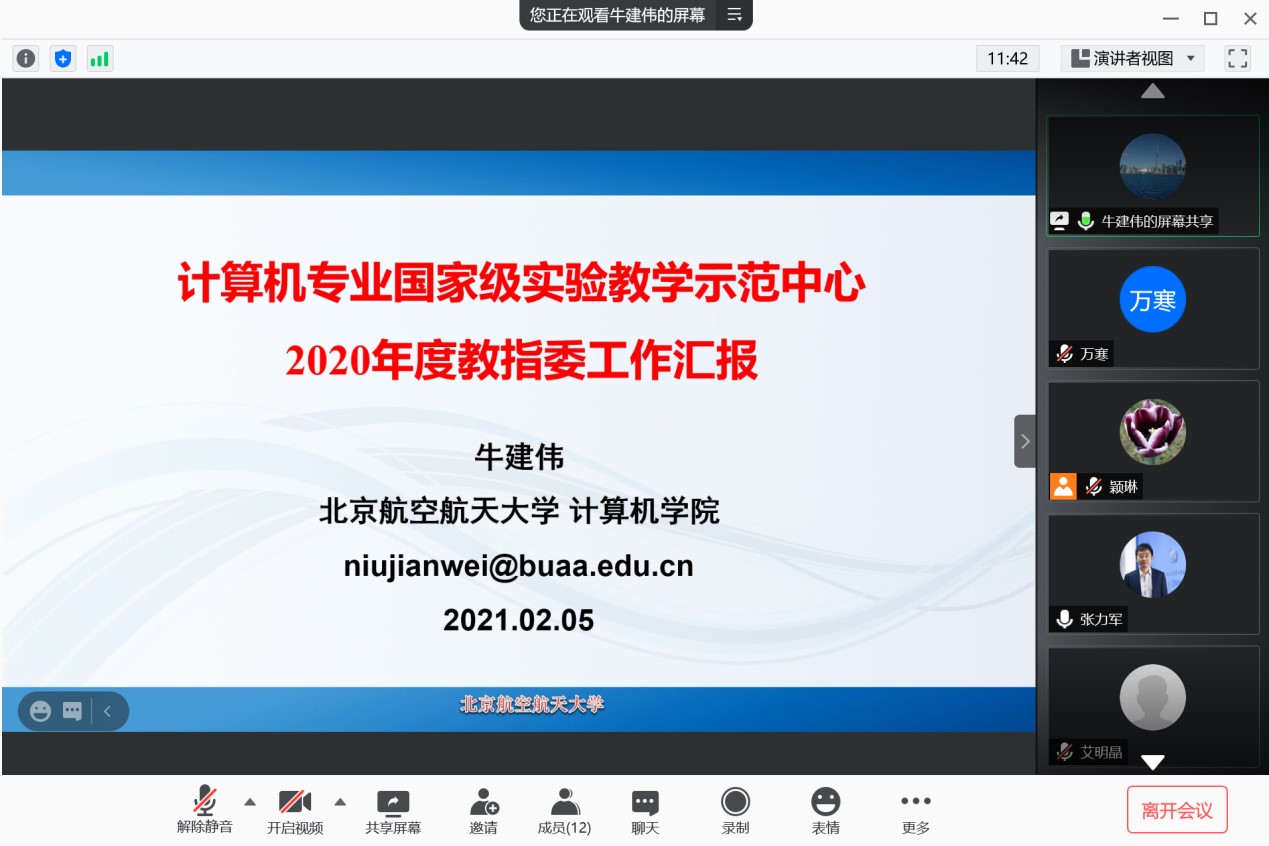Open the Invite (邀请) option
Image resolution: width=1269 pixels, height=846 pixels.
[x=484, y=811]
